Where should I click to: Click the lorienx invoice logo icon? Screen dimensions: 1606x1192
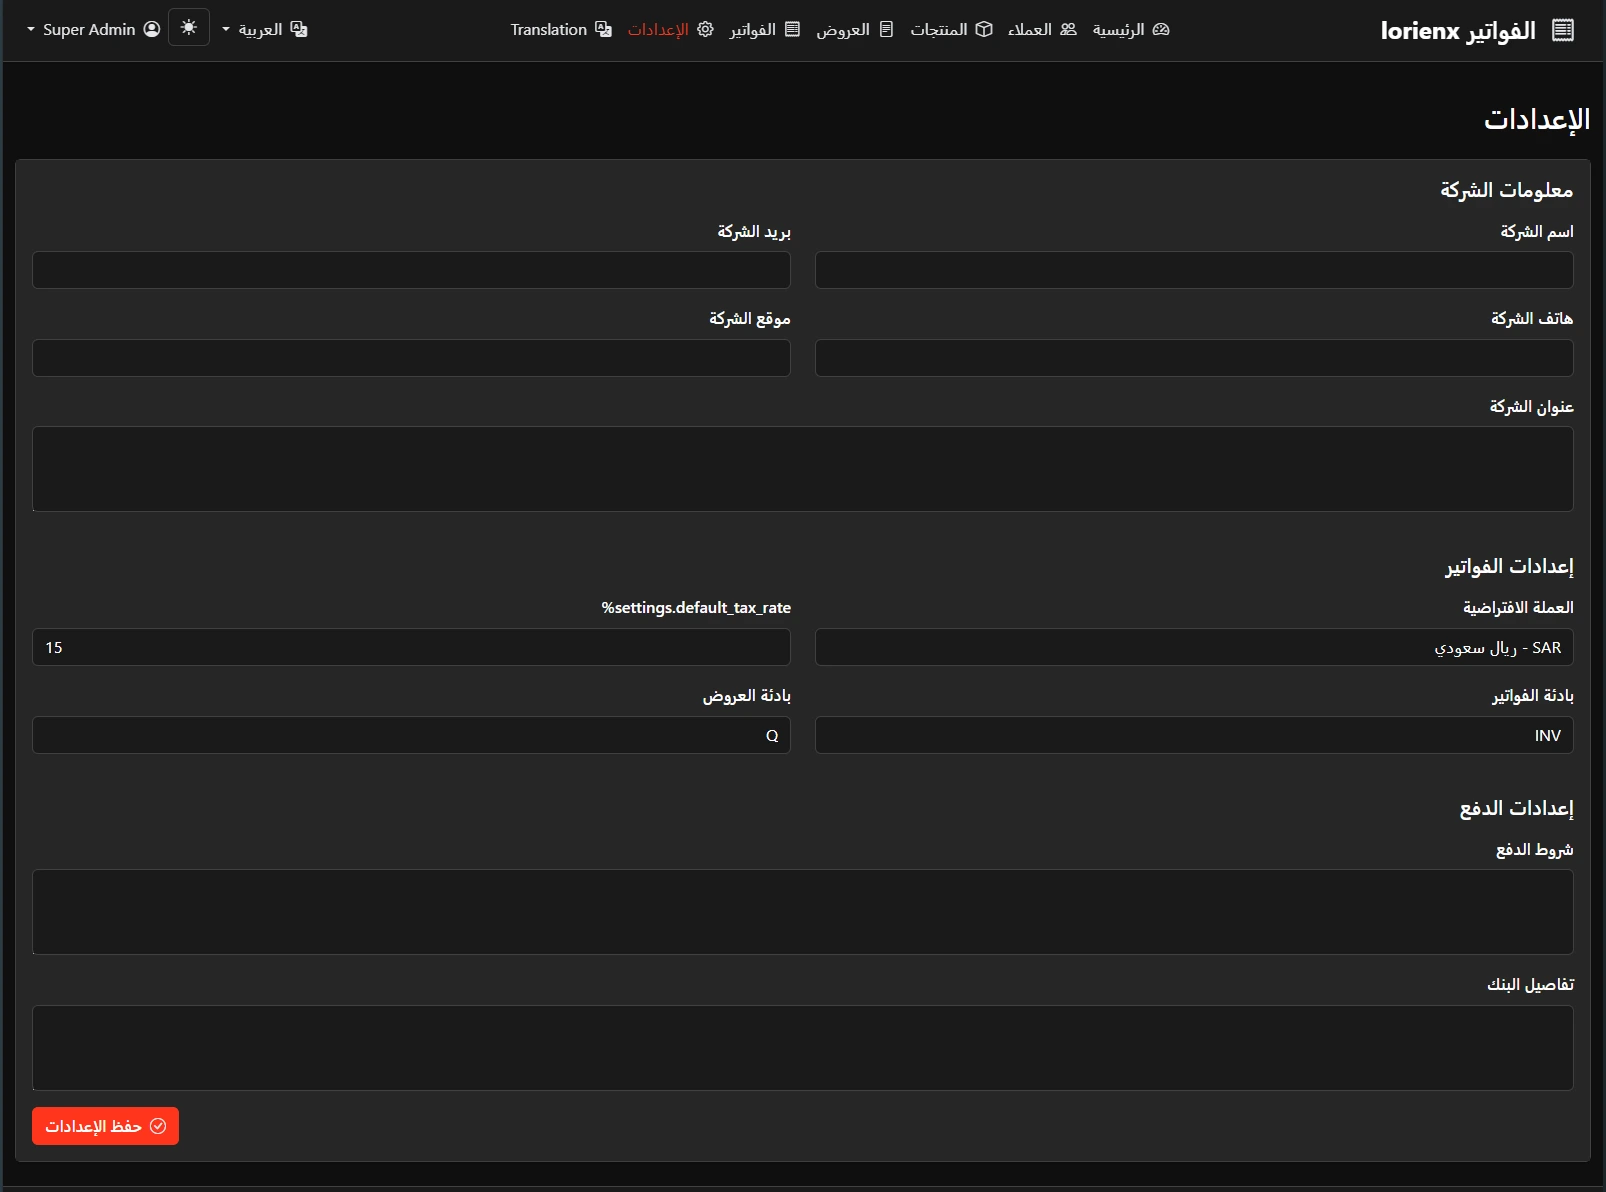pos(1562,31)
